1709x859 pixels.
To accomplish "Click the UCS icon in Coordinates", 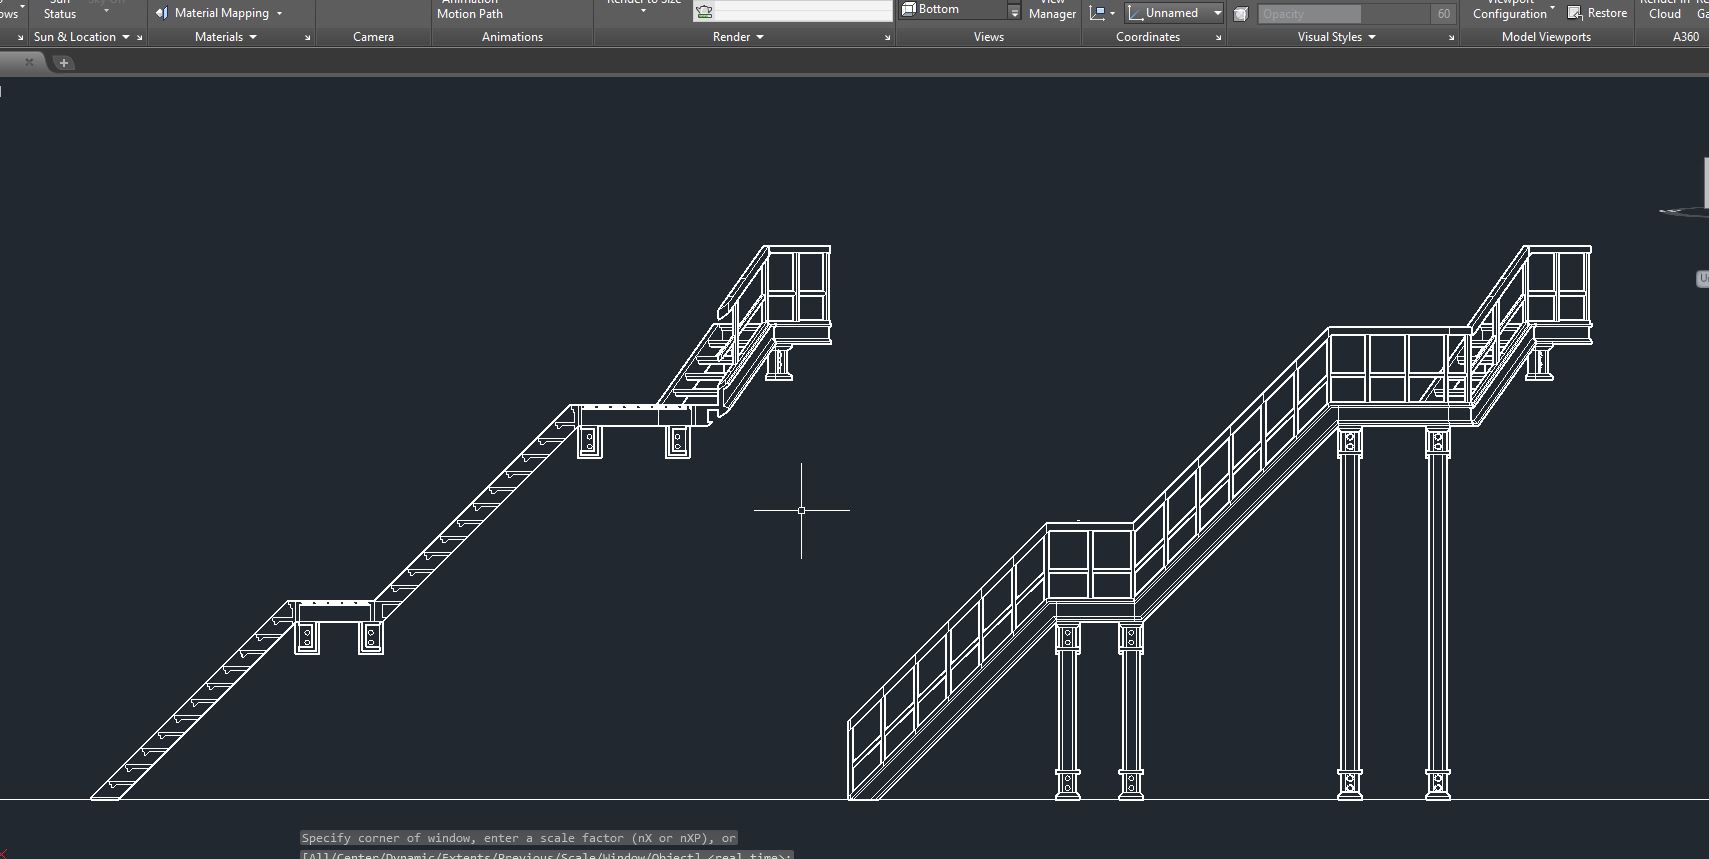I will [1097, 13].
